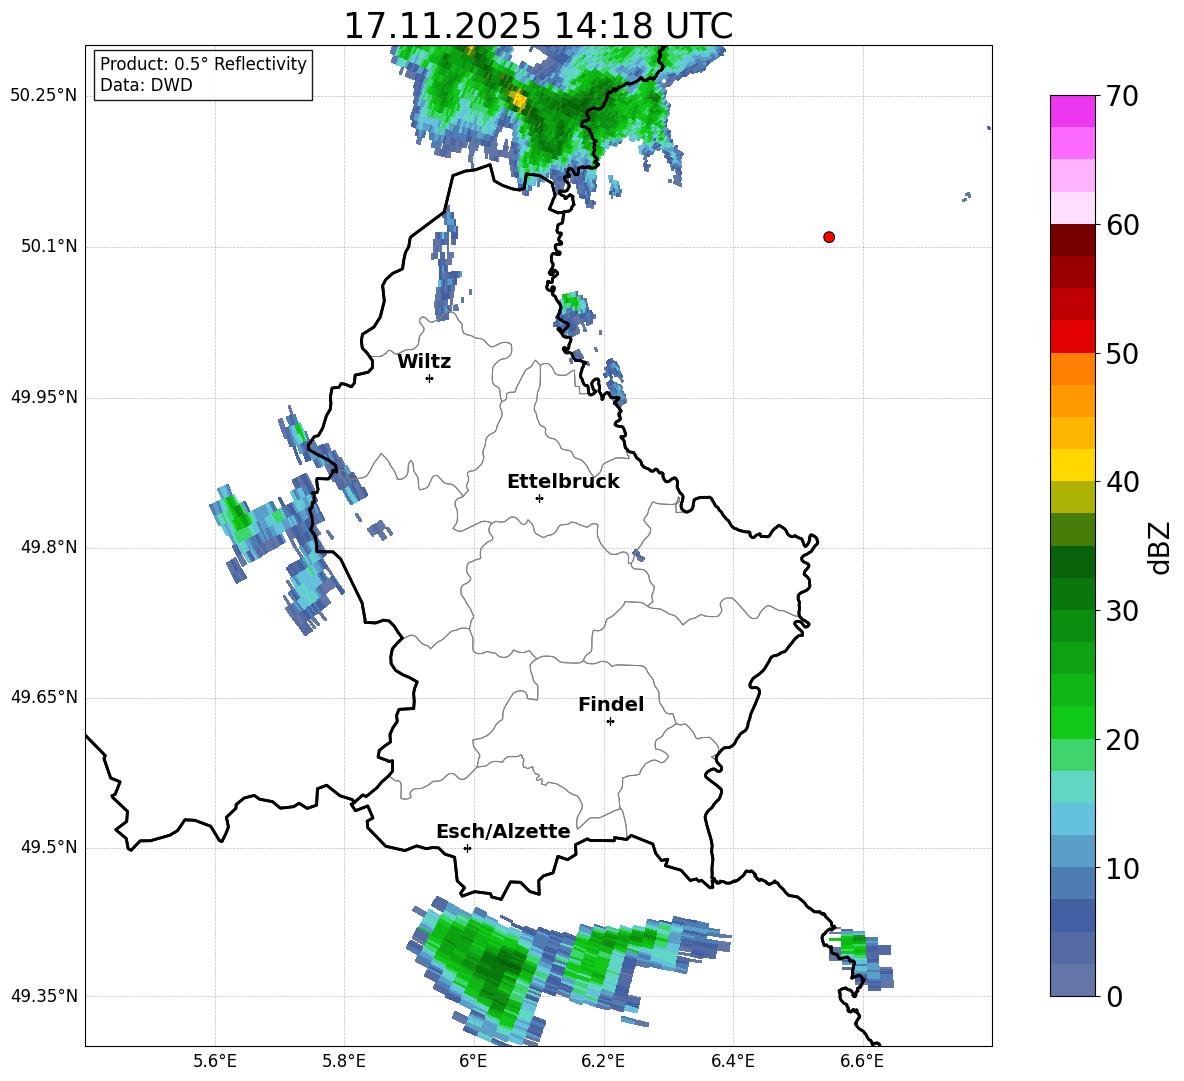Click the Wiltz station cross marker

[x=430, y=378]
